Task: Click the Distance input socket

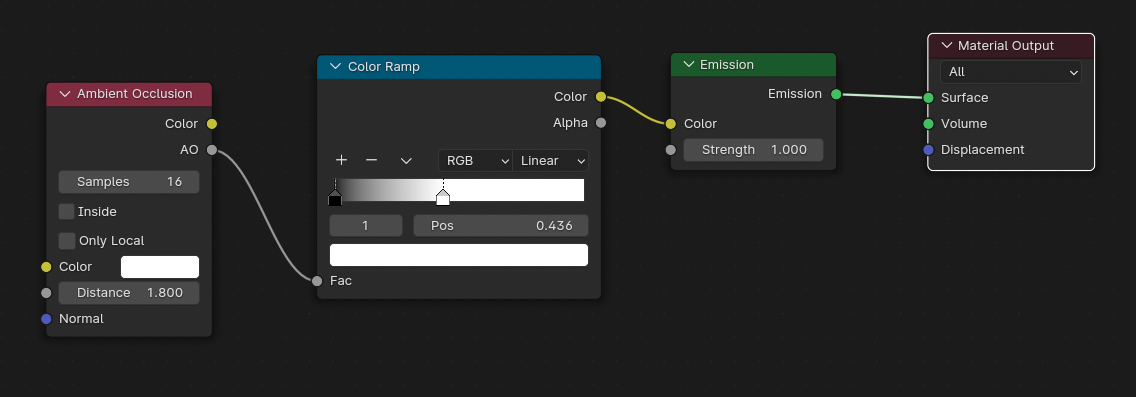Action: click(x=46, y=293)
